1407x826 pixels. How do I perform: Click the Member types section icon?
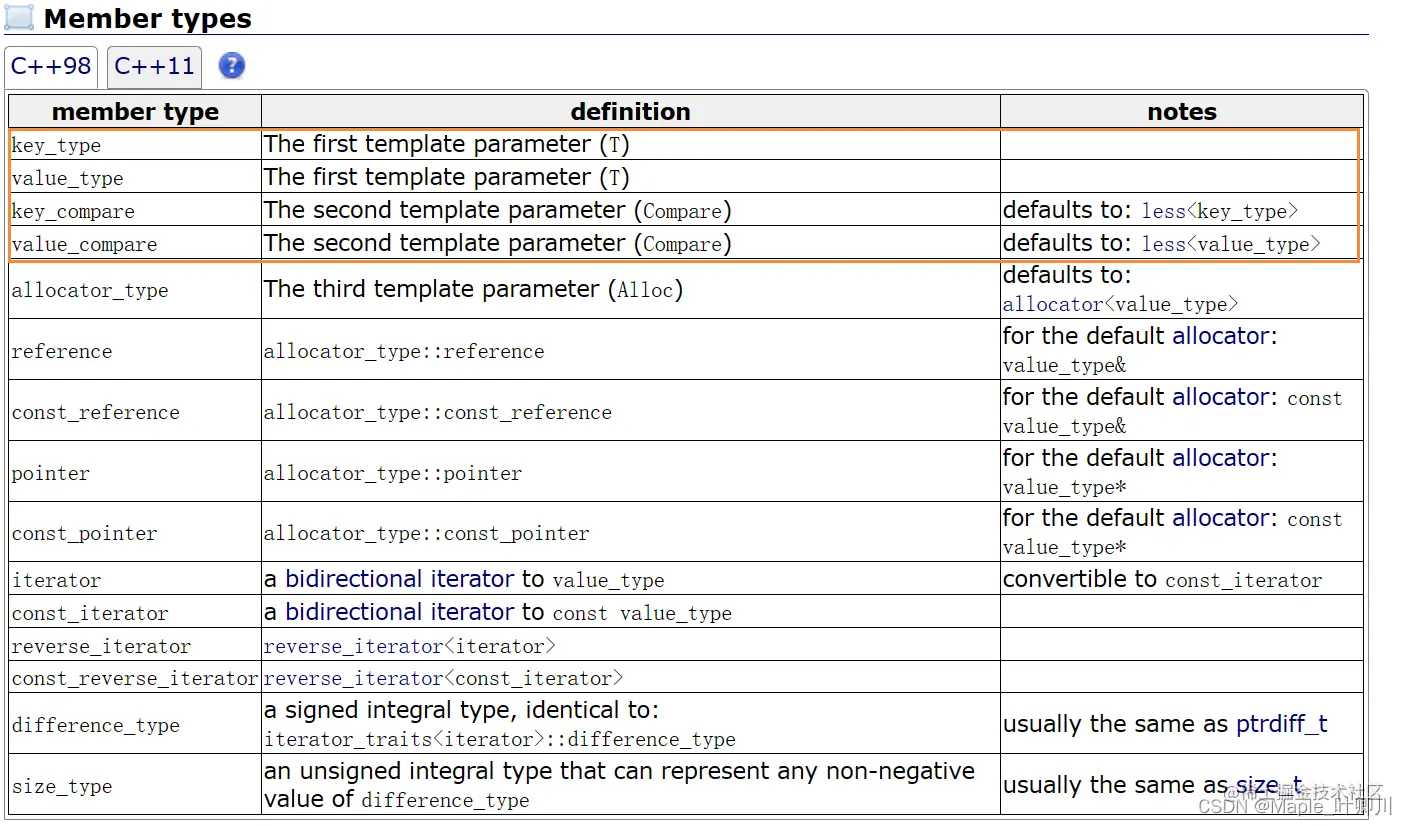point(20,17)
